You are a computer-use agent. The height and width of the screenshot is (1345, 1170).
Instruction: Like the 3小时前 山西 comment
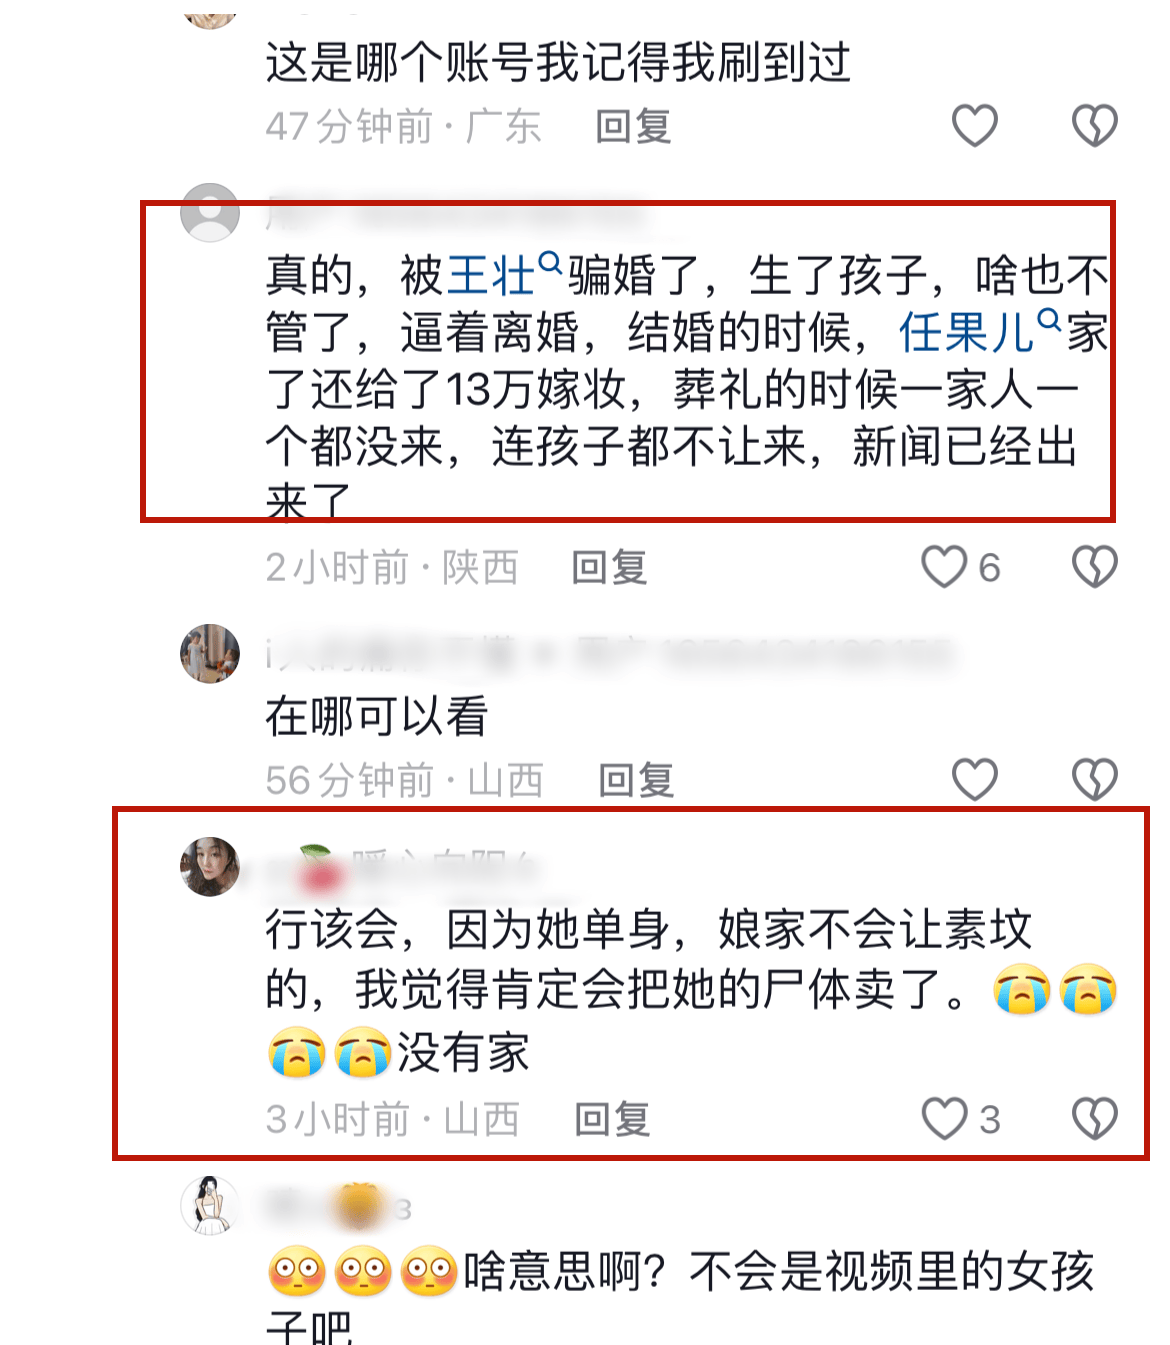click(944, 1119)
